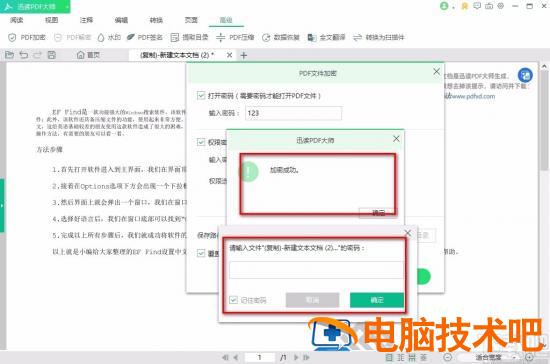Image resolution: width=550 pixels, height=364 pixels.
Task: Click the file password input box
Action: pyautogui.click(x=316, y=270)
